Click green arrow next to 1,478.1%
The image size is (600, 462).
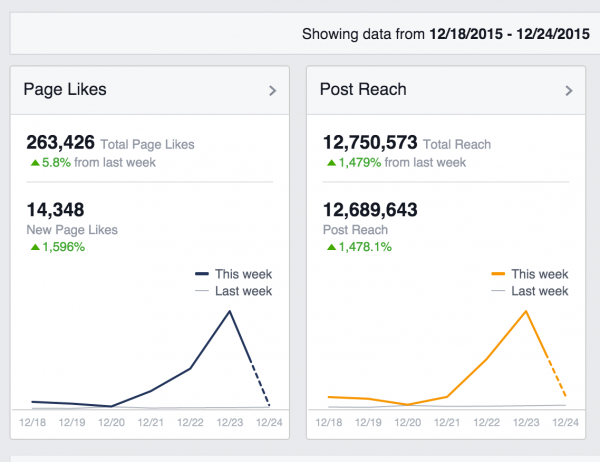332,247
